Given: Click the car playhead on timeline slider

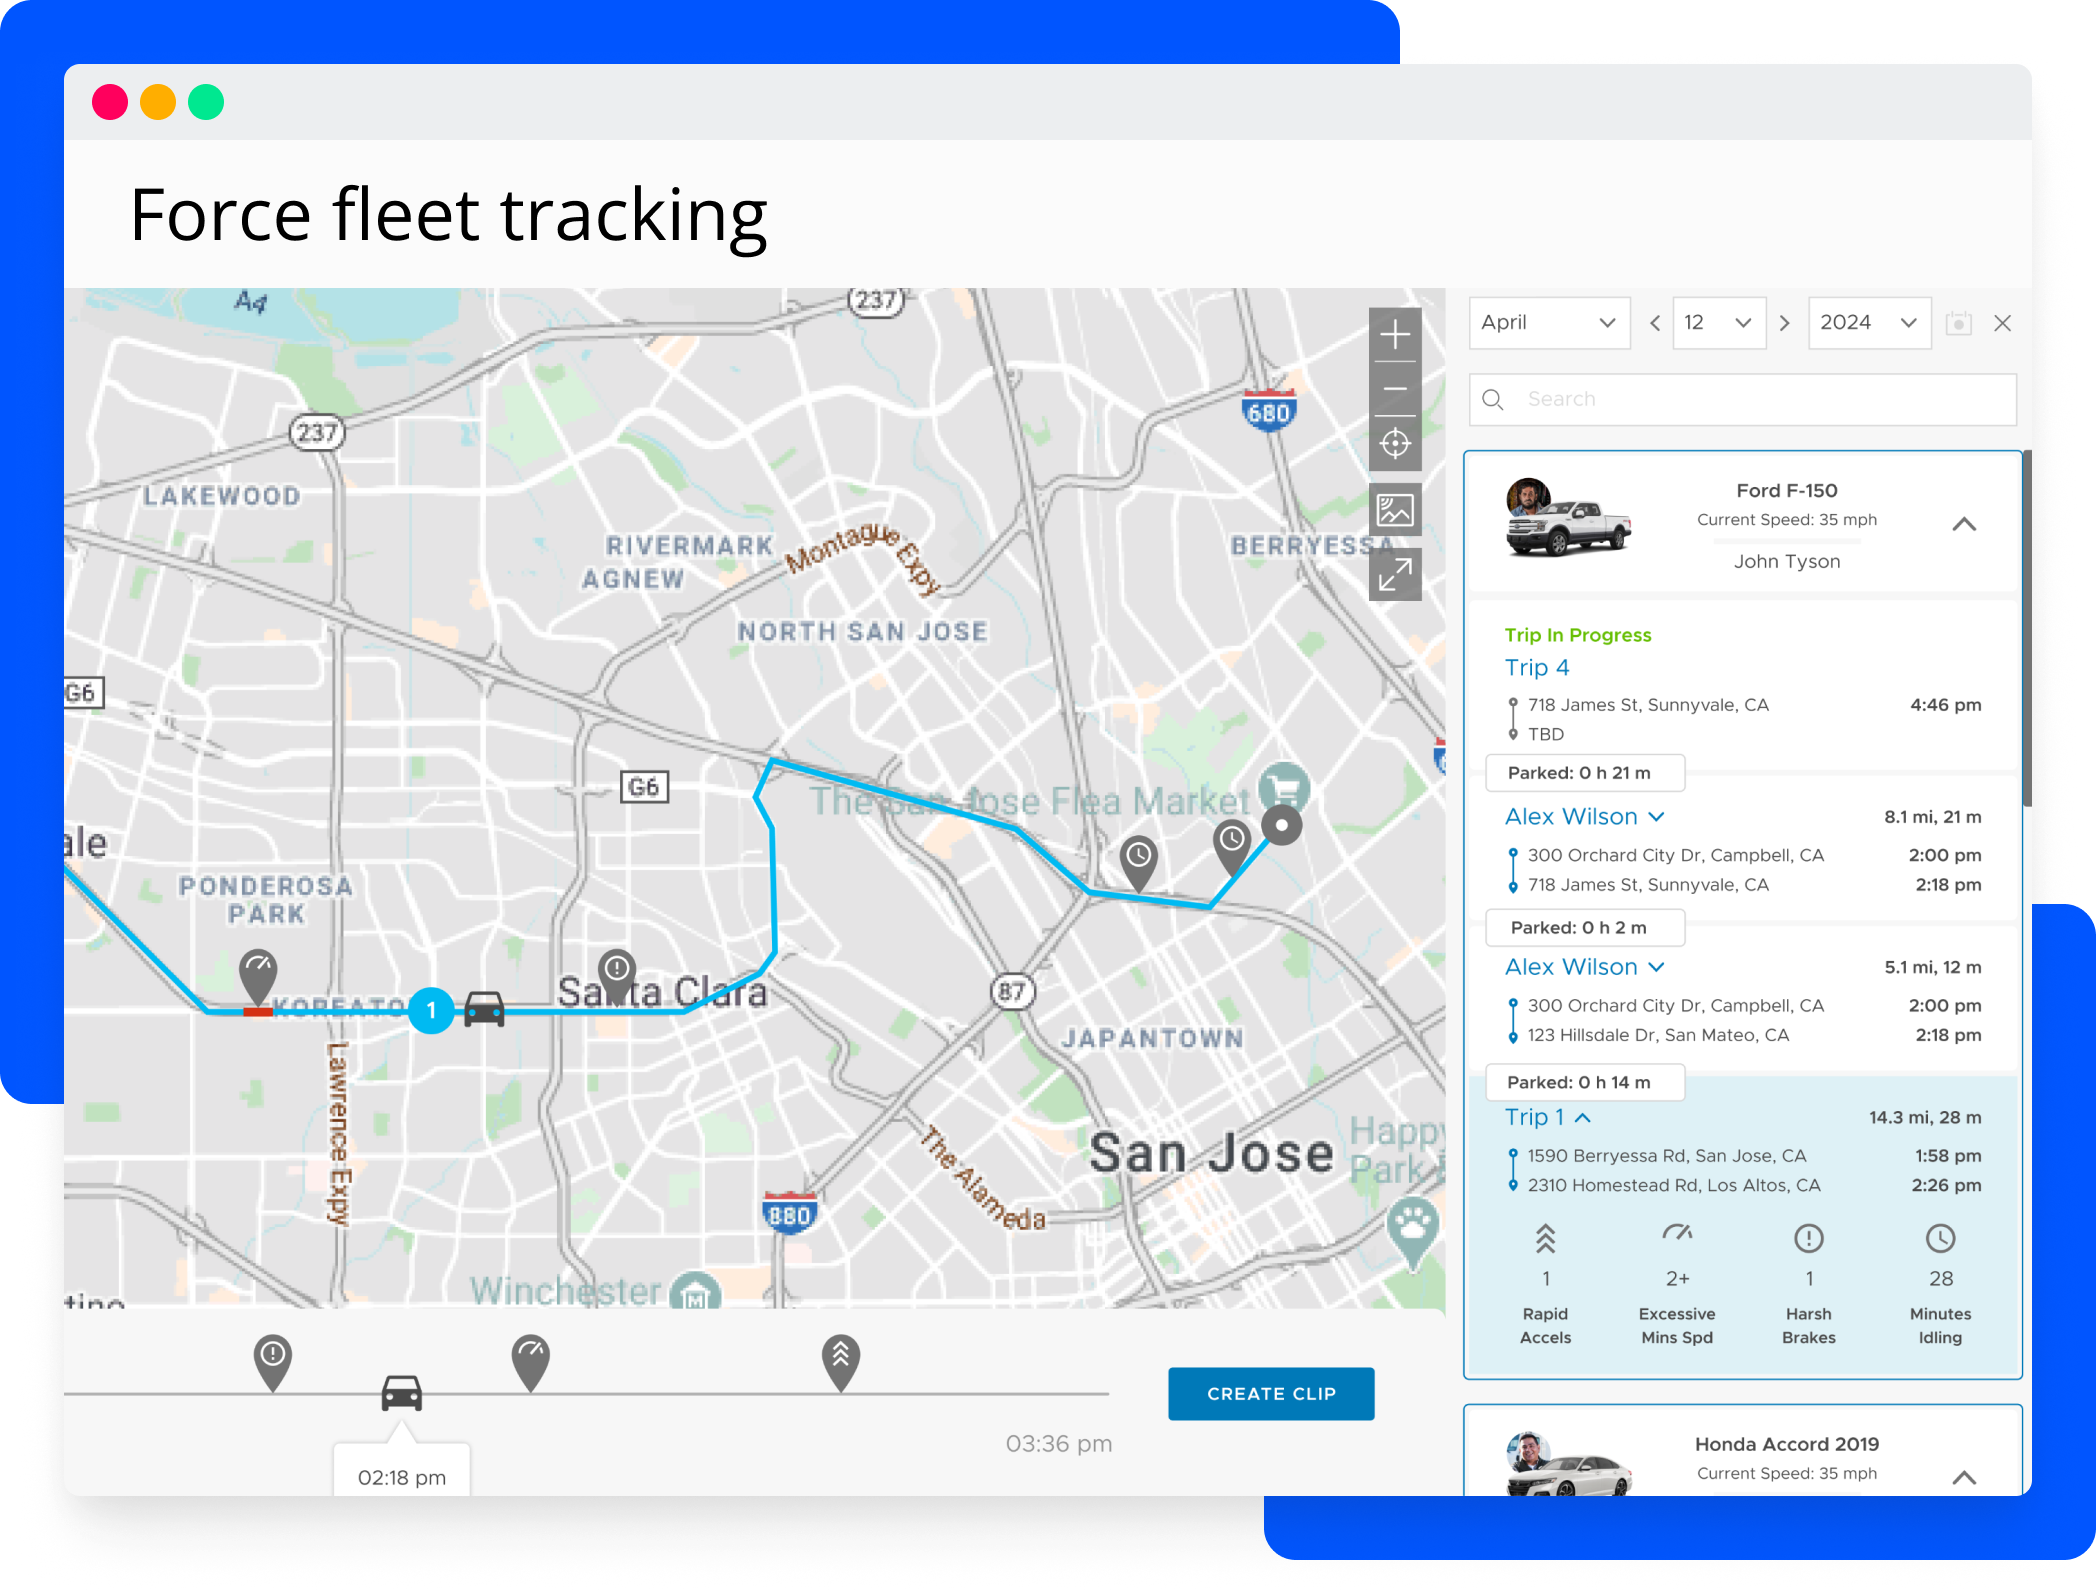Looking at the screenshot, I should (402, 1392).
